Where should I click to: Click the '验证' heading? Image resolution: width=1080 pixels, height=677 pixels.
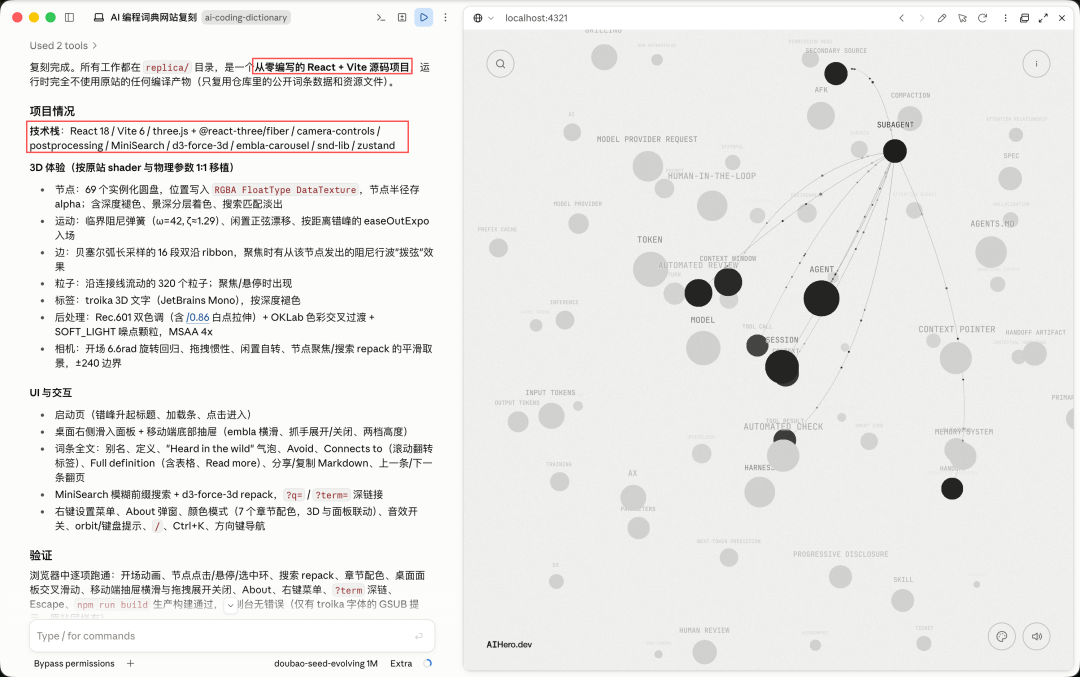coord(41,555)
